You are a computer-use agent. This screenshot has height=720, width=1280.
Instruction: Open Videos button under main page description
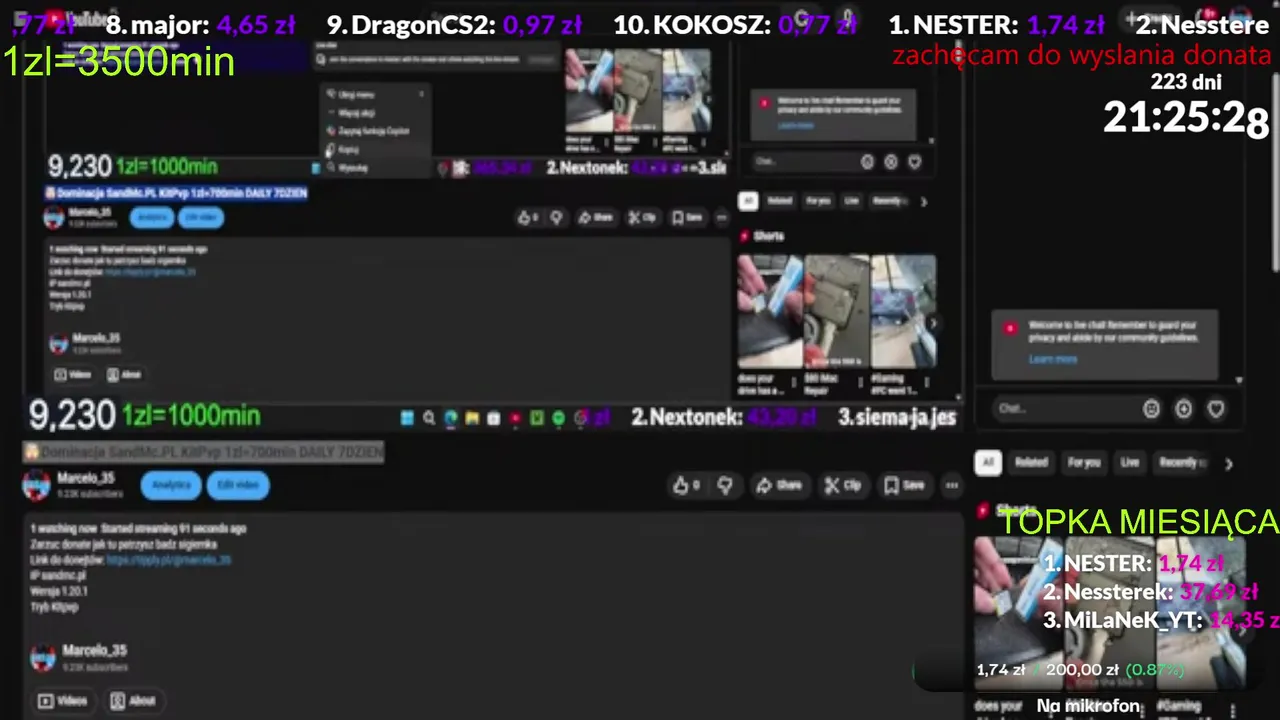click(63, 700)
